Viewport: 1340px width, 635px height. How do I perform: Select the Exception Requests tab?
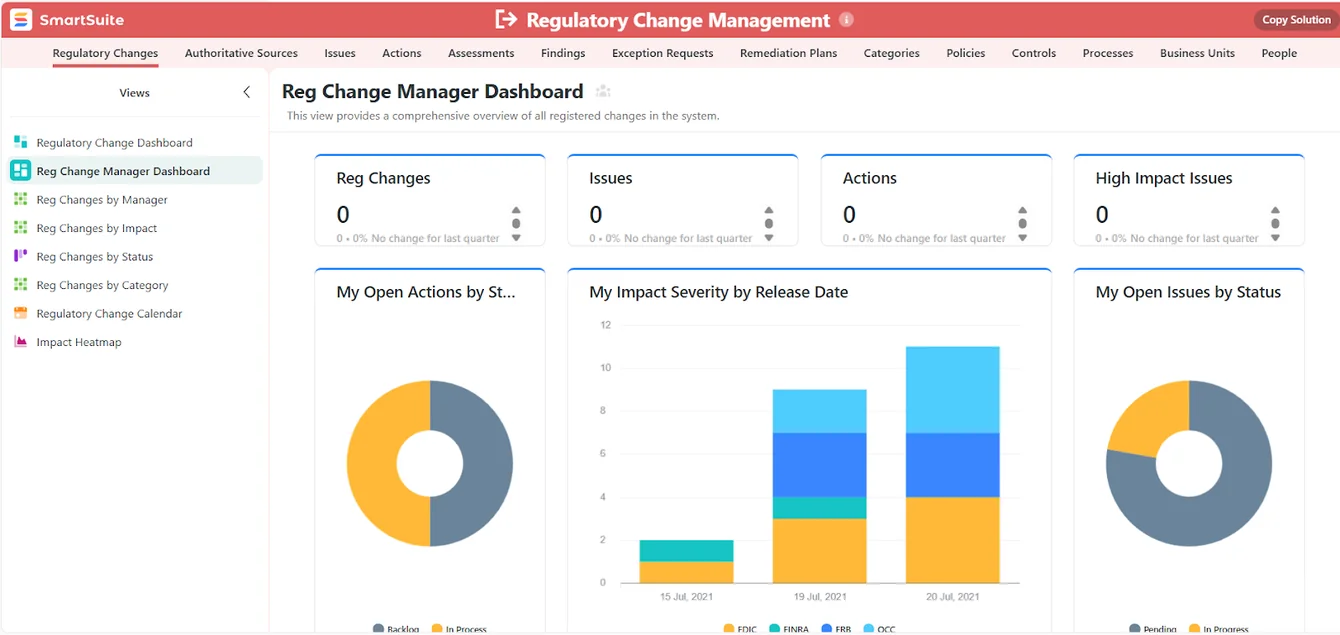tap(663, 53)
